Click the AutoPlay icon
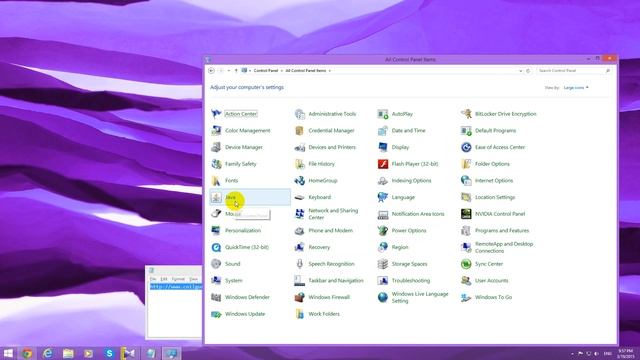The width and height of the screenshot is (640, 360). (x=383, y=114)
